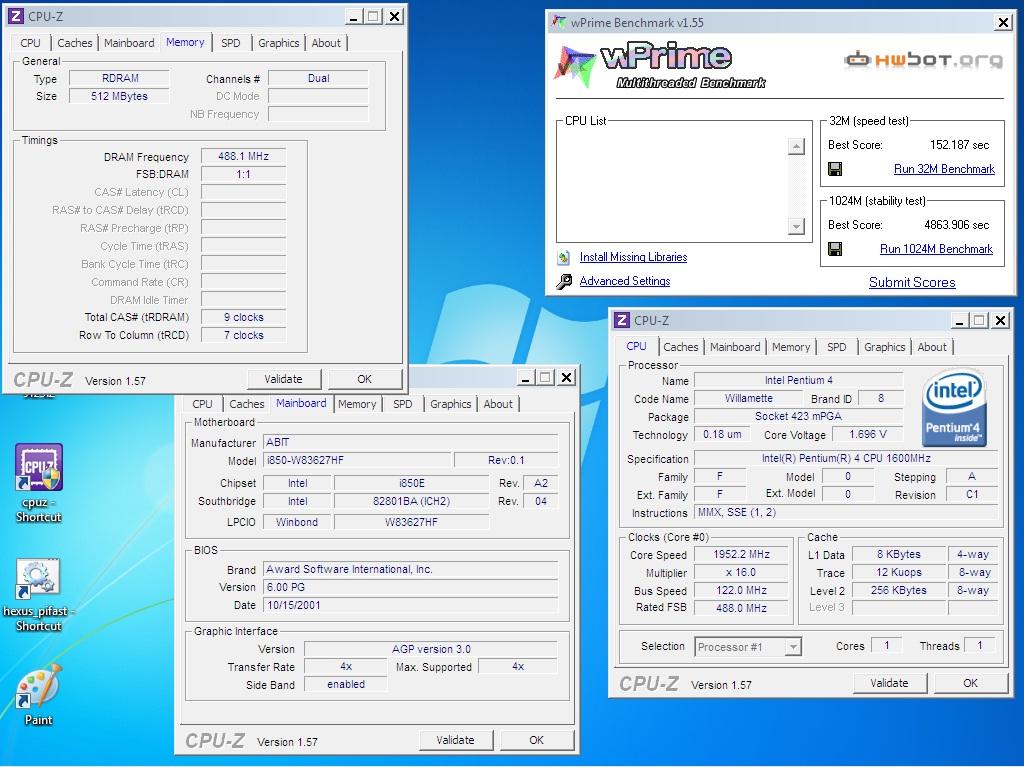Open the cpuz Shortcut desktop icon

point(39,483)
